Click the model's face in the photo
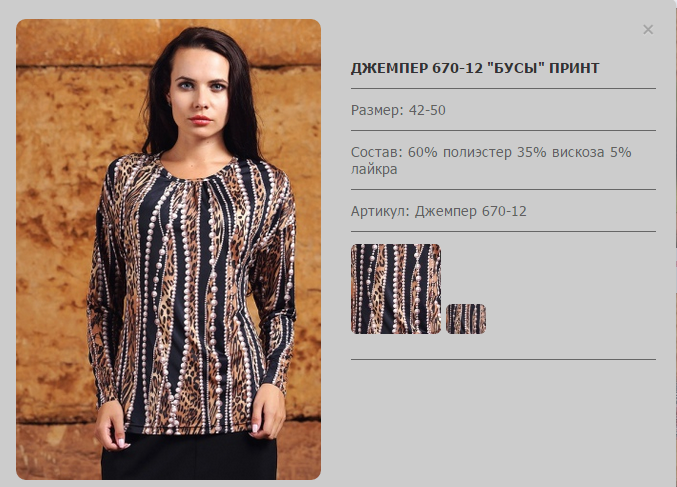The image size is (677, 487). click(x=200, y=93)
